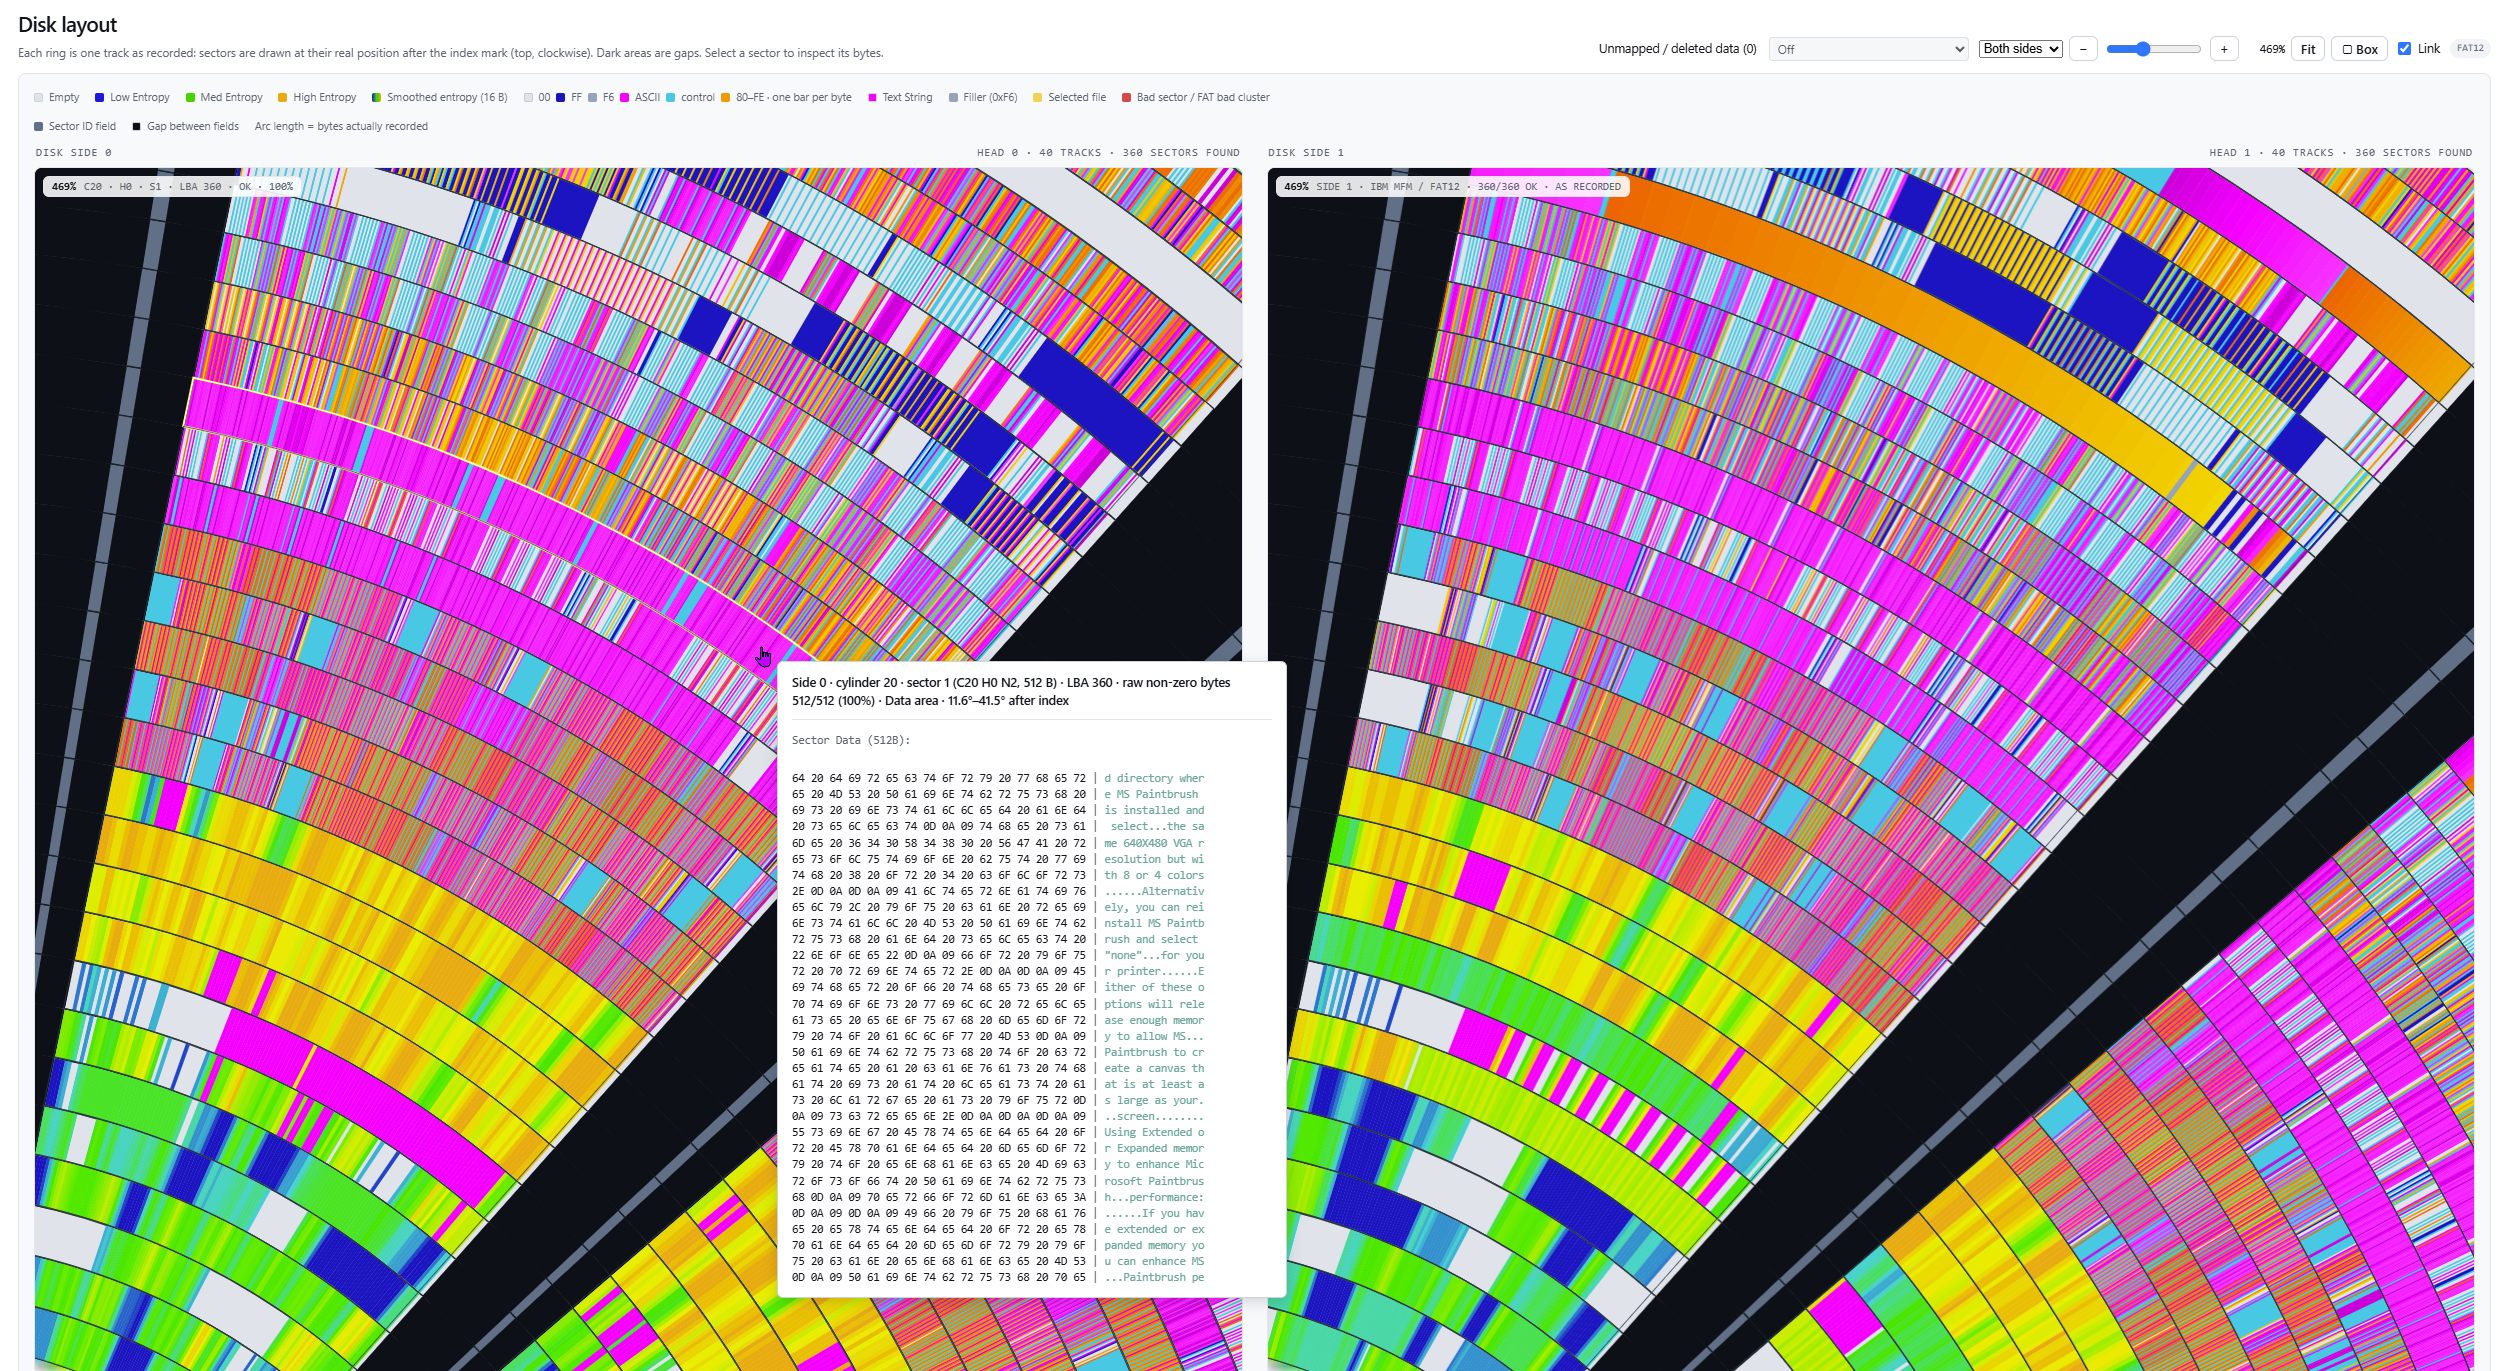Click the hex row ending 'rosoft Paintbrus'
The image size is (2509, 1371).
997,1181
